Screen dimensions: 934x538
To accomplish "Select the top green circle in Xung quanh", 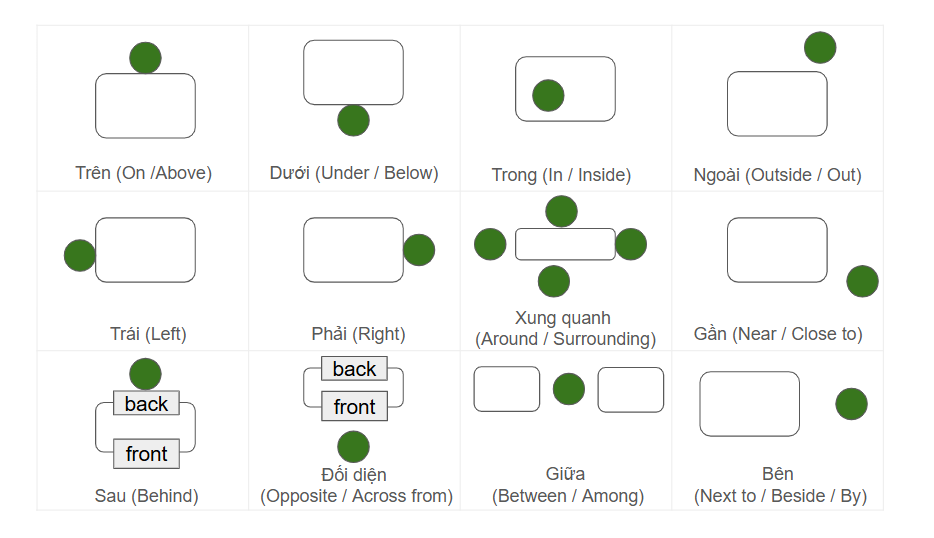I will point(561,211).
